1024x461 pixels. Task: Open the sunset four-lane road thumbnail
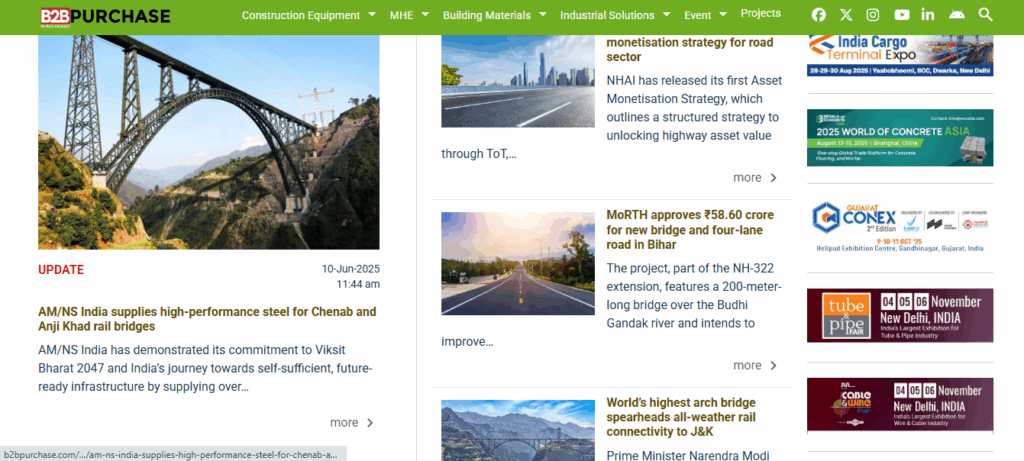pos(518,263)
